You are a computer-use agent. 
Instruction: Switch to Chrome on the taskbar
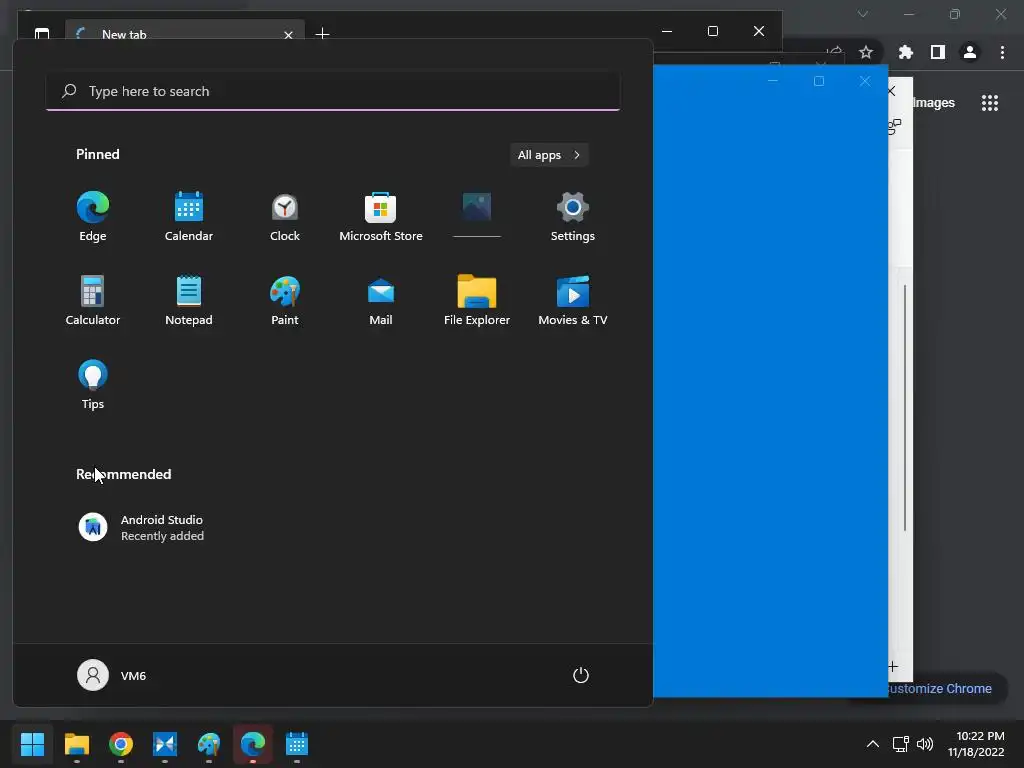click(x=121, y=744)
